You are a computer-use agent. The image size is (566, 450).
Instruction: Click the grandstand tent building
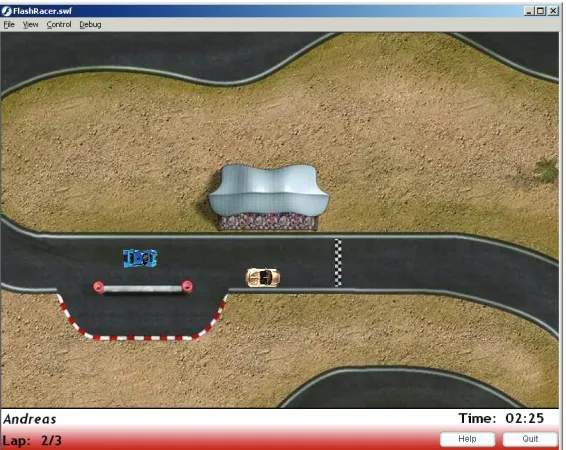click(269, 197)
